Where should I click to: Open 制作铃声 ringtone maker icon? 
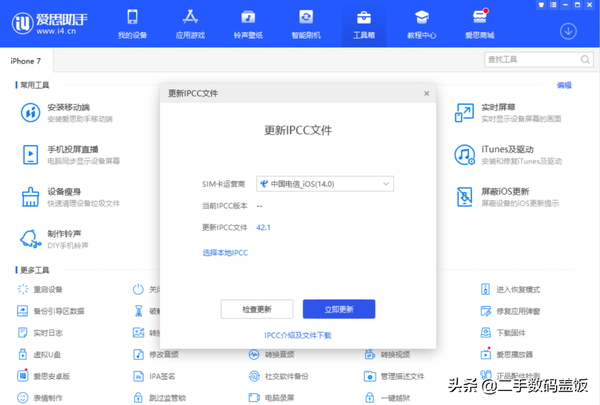click(x=31, y=239)
